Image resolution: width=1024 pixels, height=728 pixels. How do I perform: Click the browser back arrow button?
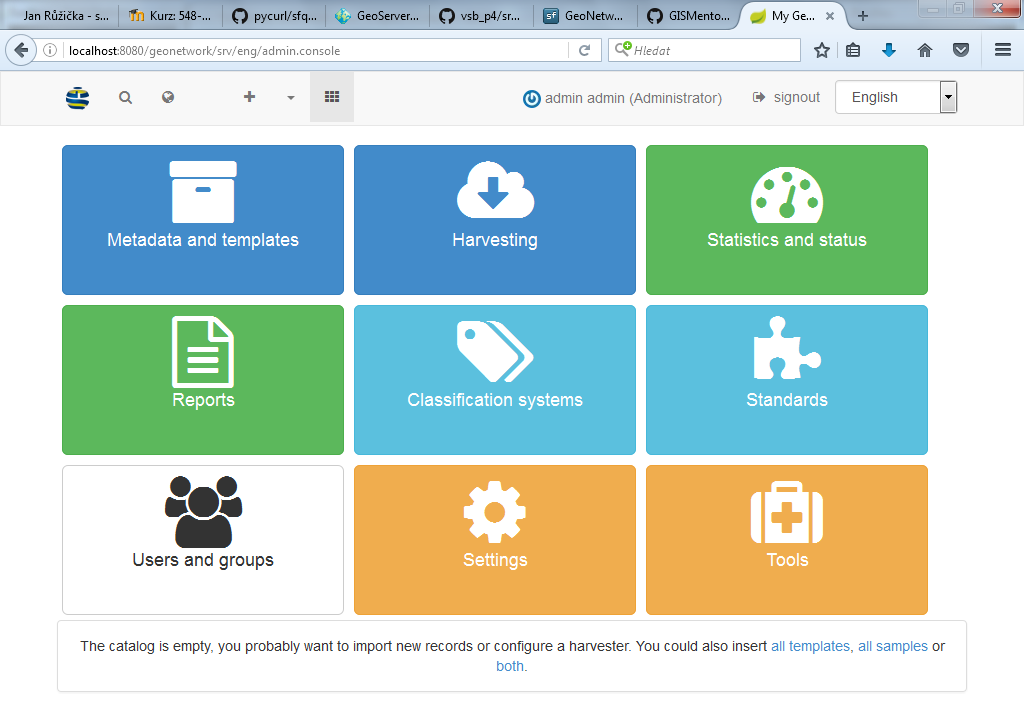click(x=21, y=50)
